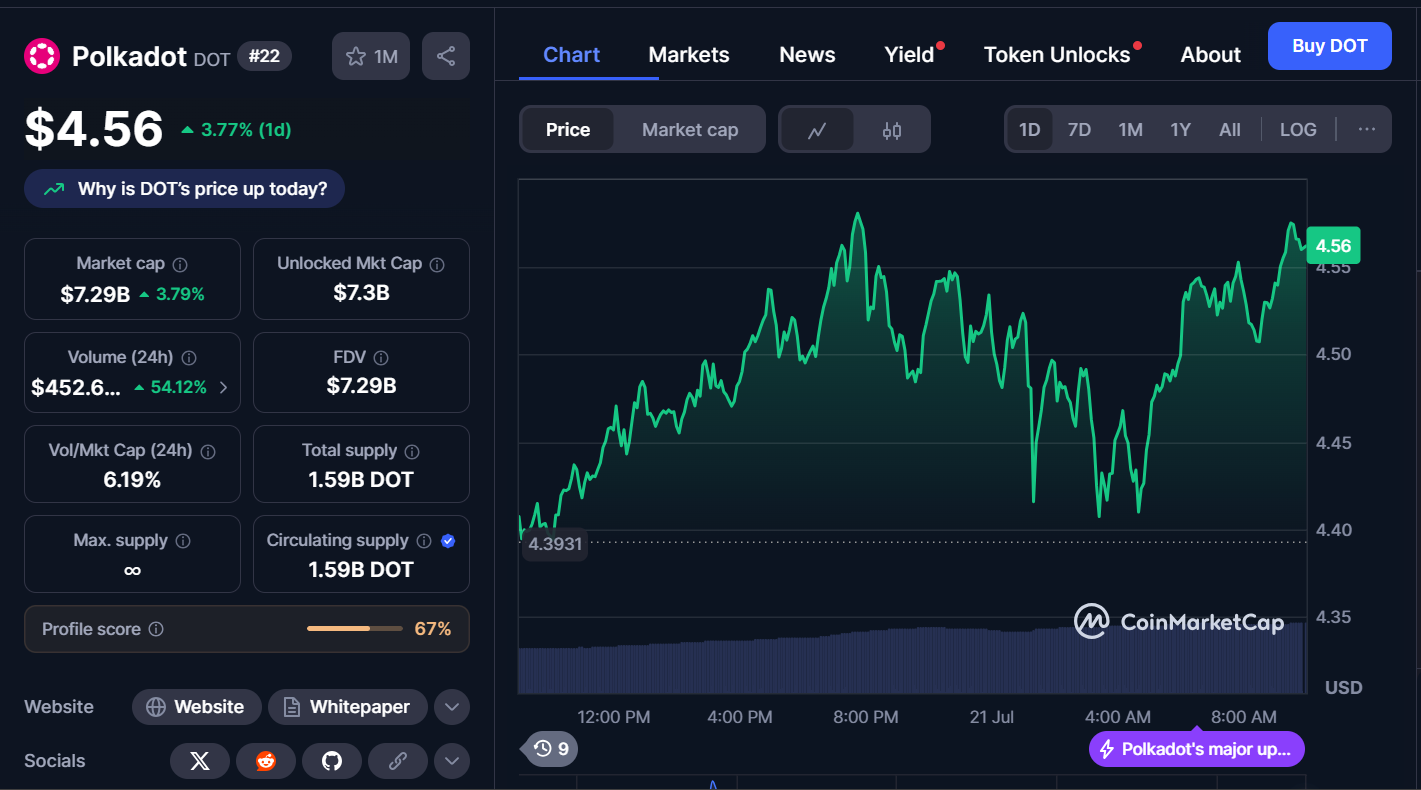
Task: Select Price chart view
Action: [x=568, y=130]
